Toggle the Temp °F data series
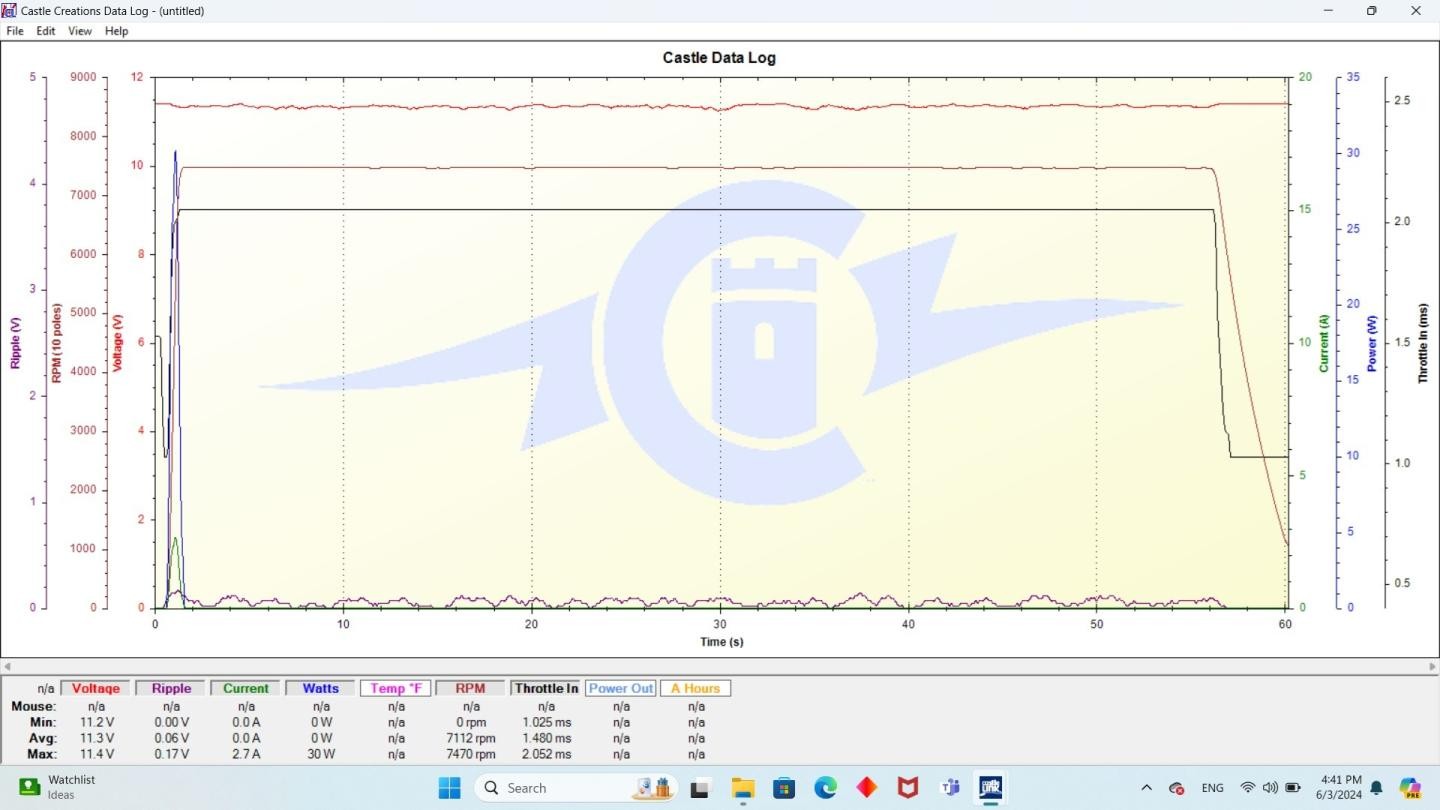Screen dimensions: 1440x810 click(396, 688)
